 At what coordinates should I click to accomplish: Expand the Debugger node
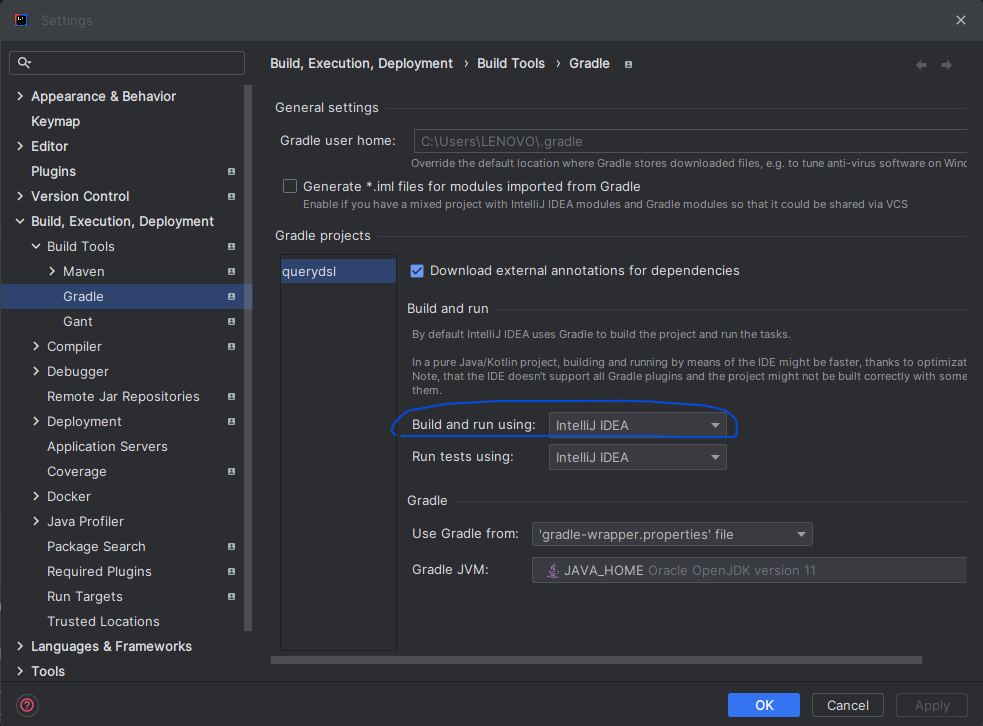coord(36,371)
